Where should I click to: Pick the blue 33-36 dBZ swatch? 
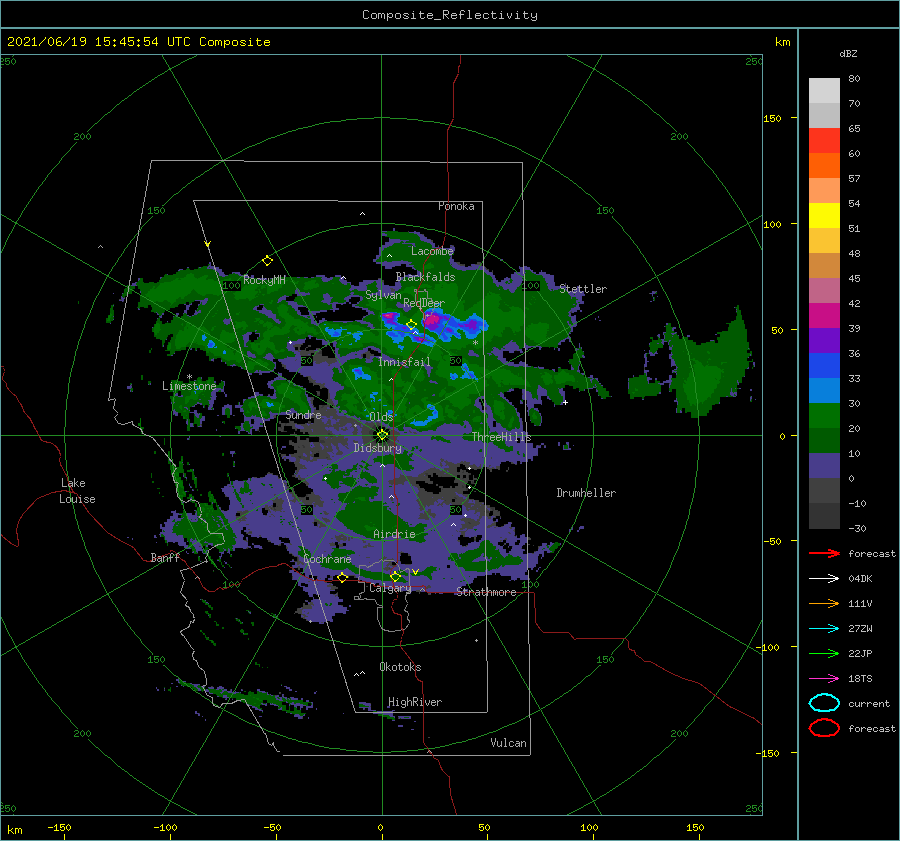point(824,365)
